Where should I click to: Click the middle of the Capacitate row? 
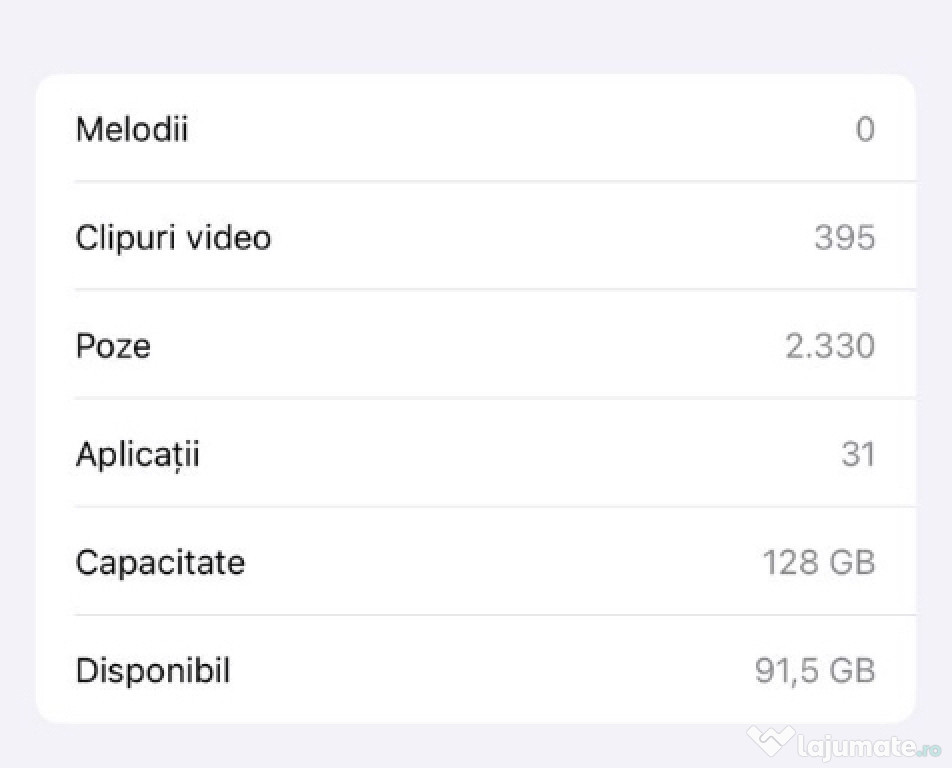point(475,561)
